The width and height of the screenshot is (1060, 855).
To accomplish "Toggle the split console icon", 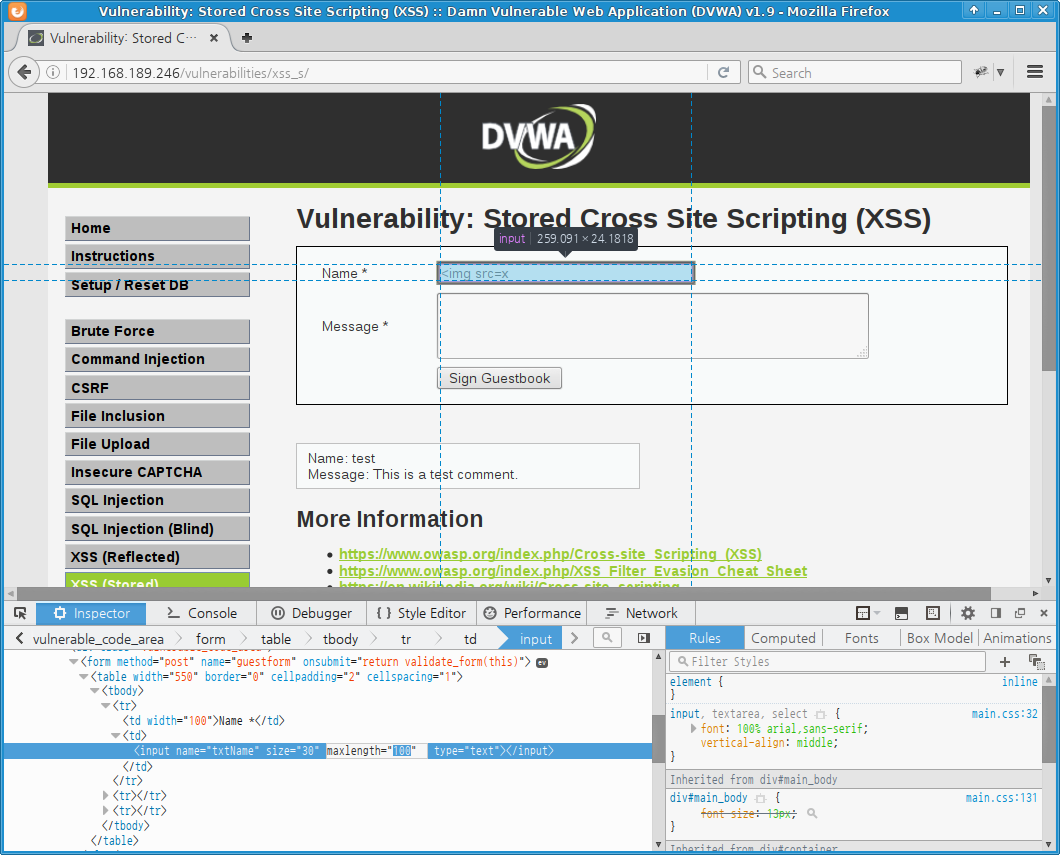I will (901, 613).
